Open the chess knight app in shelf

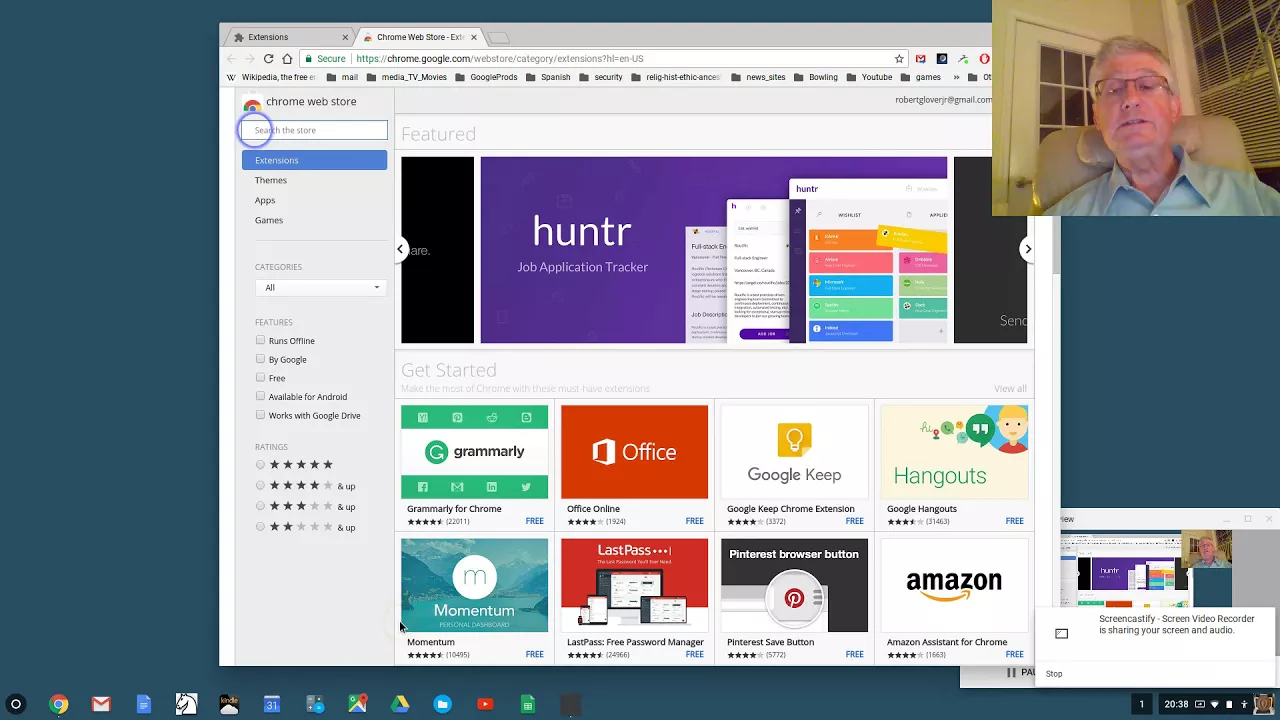[x=186, y=704]
